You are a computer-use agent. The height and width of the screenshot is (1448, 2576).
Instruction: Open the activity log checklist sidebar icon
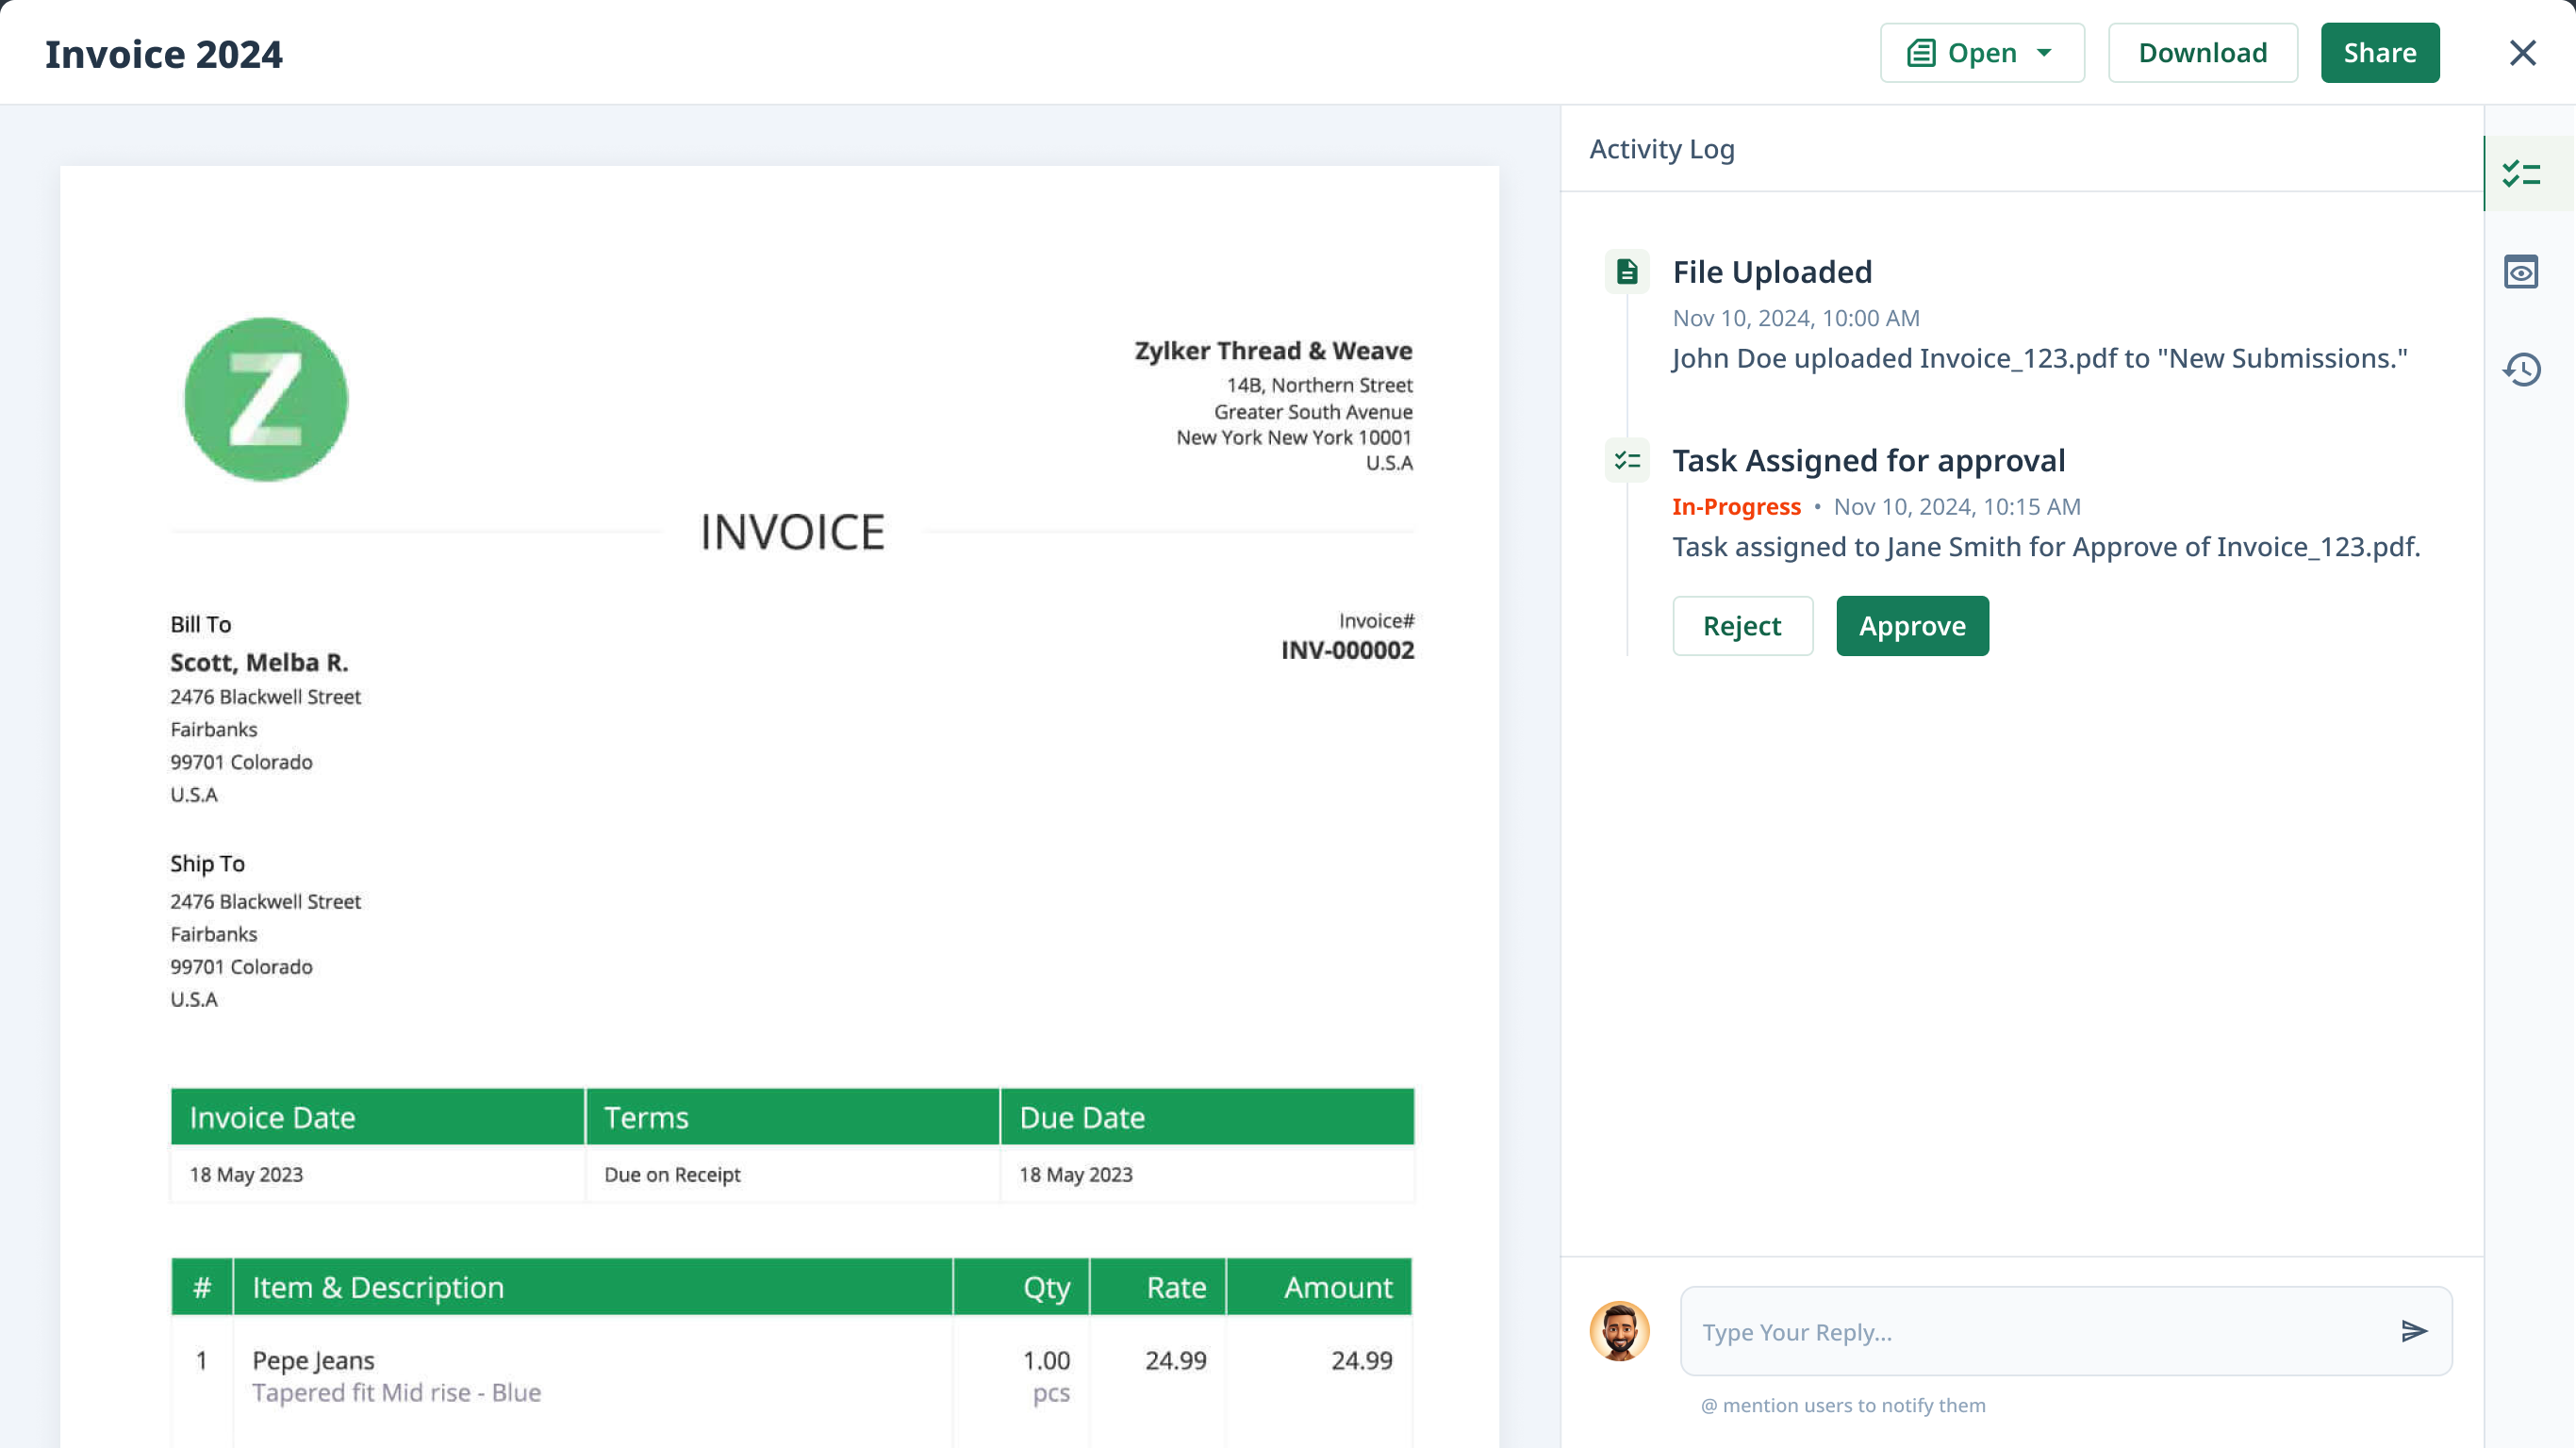2521,174
